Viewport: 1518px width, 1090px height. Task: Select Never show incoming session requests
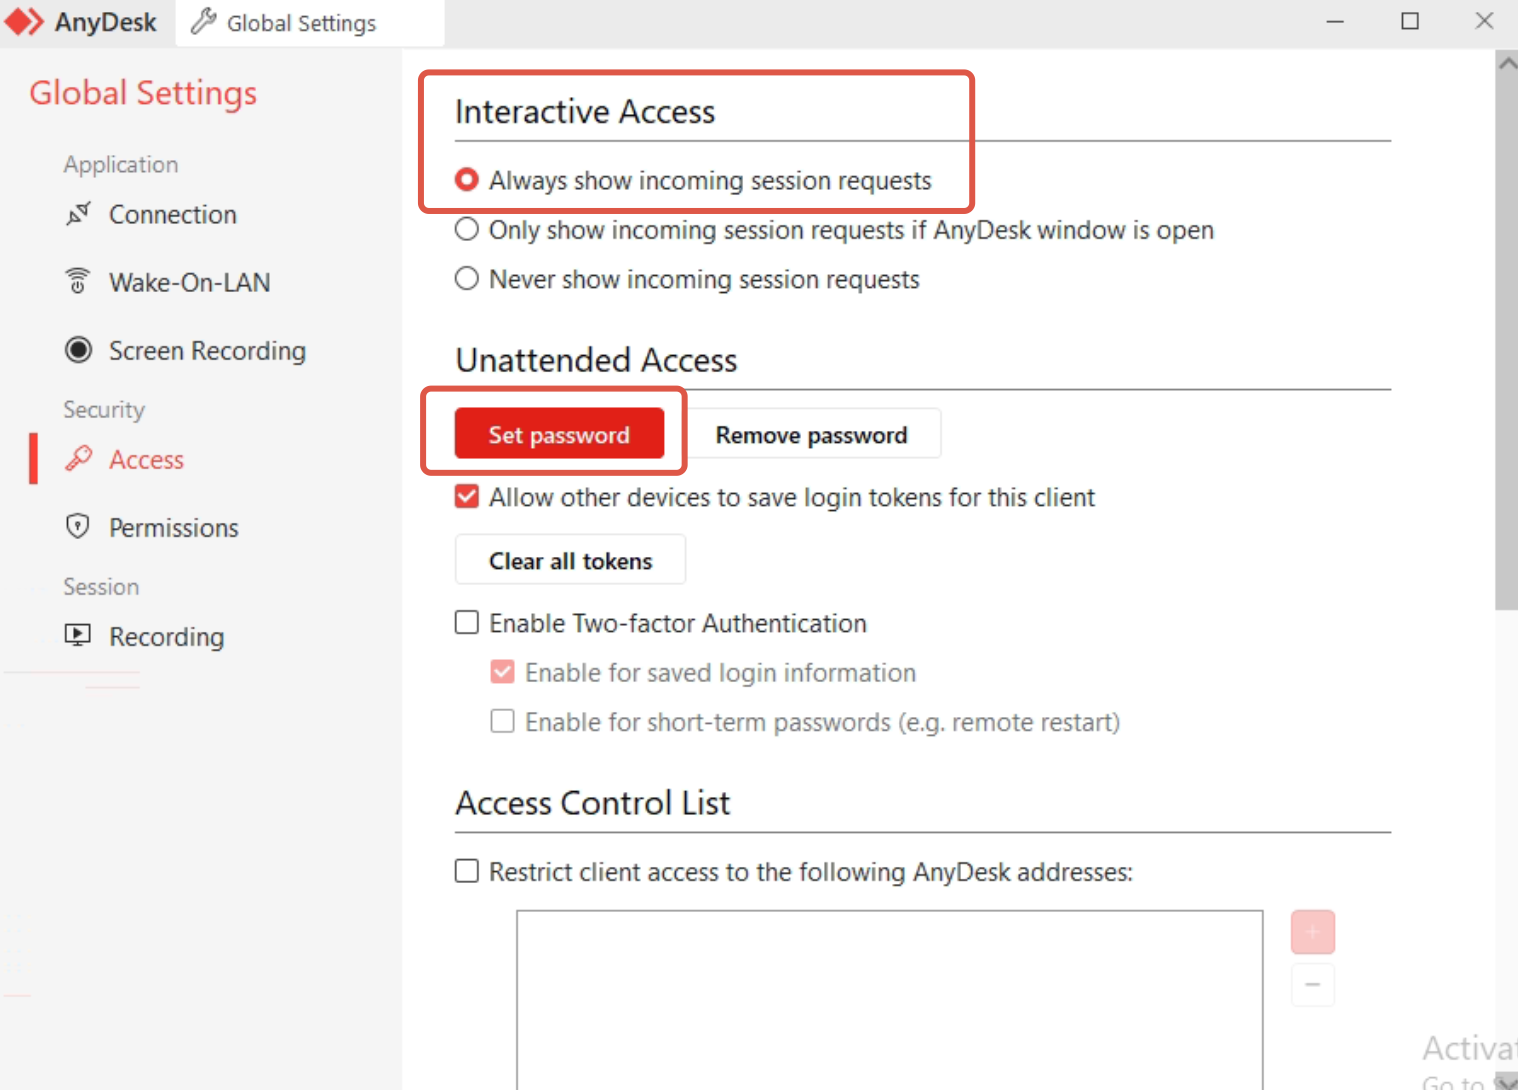tap(466, 279)
